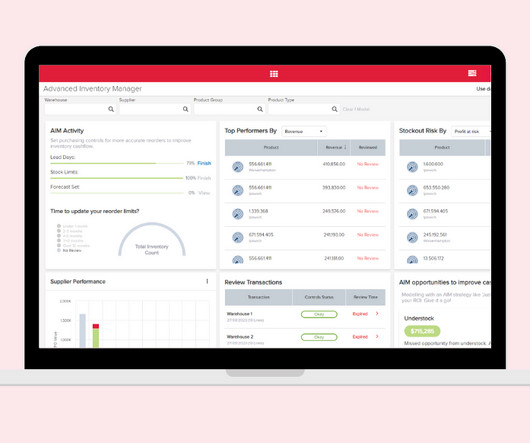Click the Product Group search icon
The image size is (530, 443).
point(260,109)
